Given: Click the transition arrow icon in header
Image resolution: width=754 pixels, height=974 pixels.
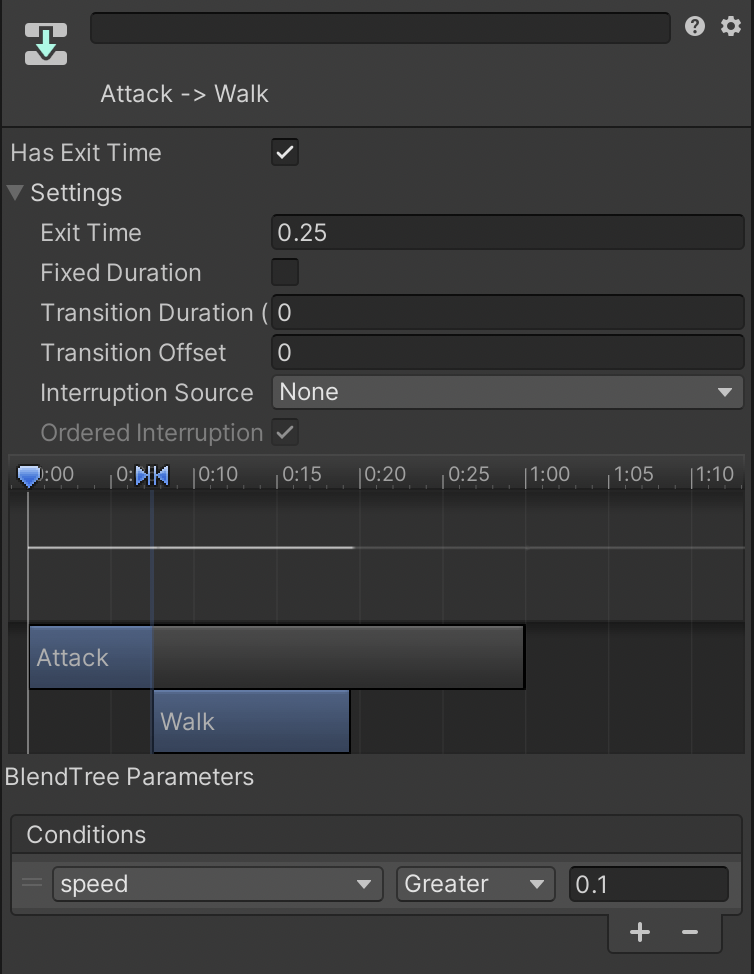Looking at the screenshot, I should point(46,45).
